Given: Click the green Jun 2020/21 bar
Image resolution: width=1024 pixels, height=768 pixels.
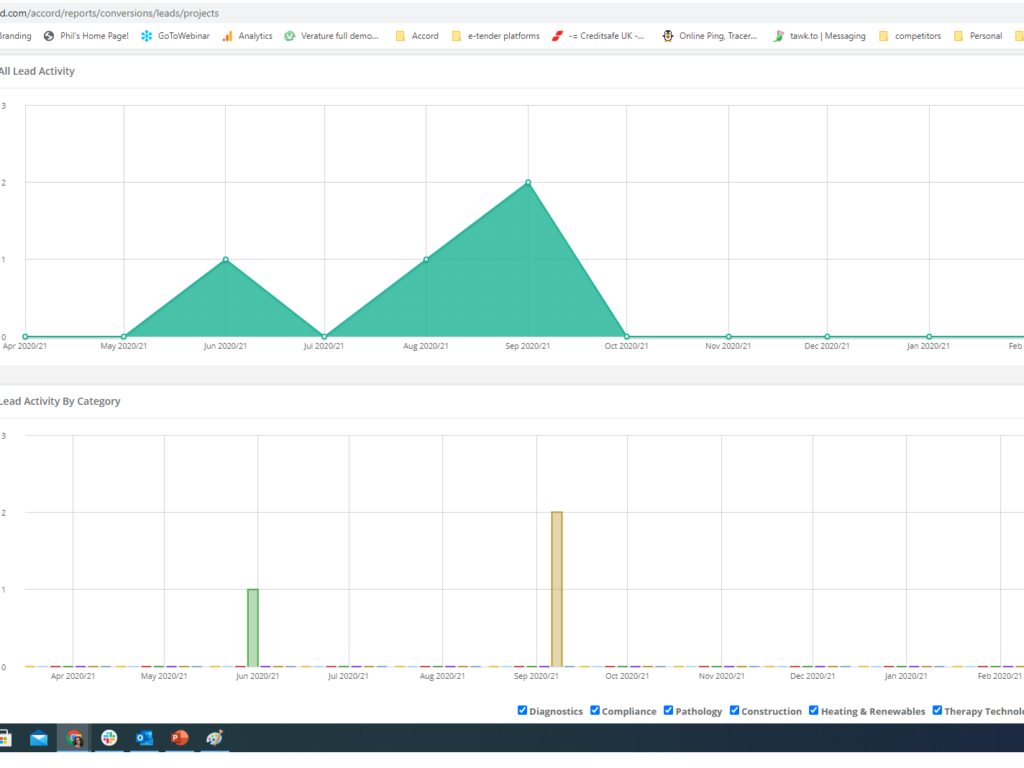Looking at the screenshot, I should (253, 627).
